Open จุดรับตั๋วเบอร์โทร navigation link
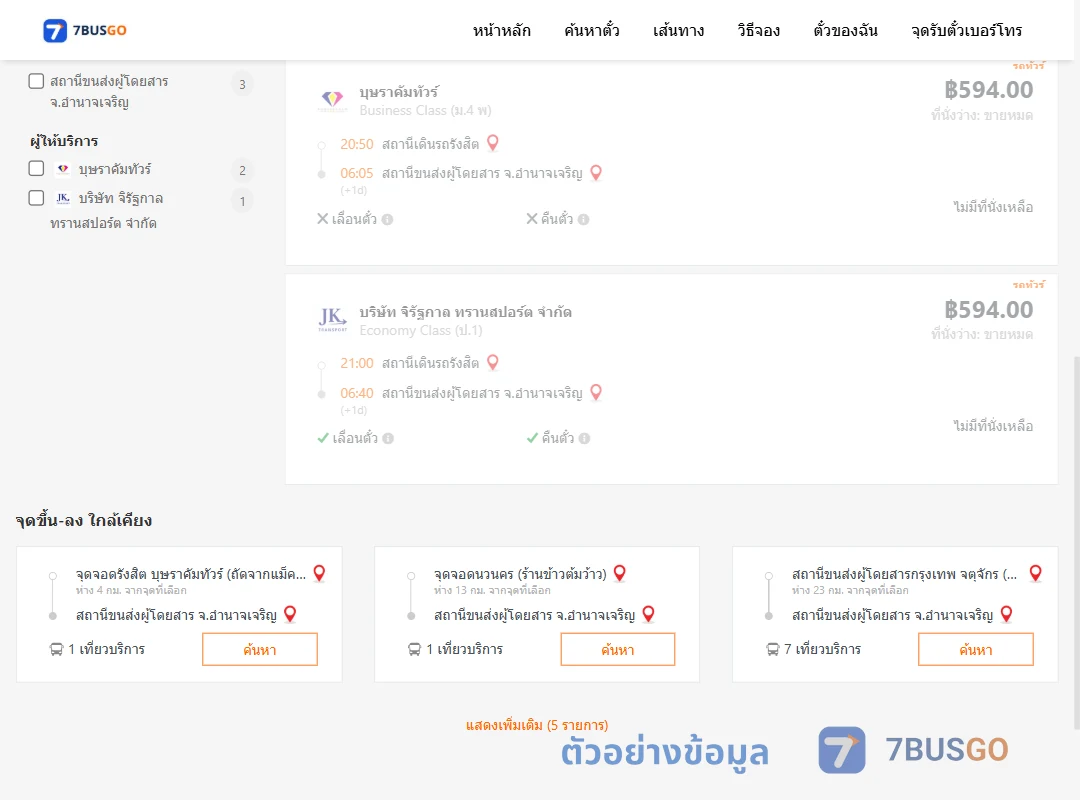Image resolution: width=1080 pixels, height=800 pixels. (966, 30)
